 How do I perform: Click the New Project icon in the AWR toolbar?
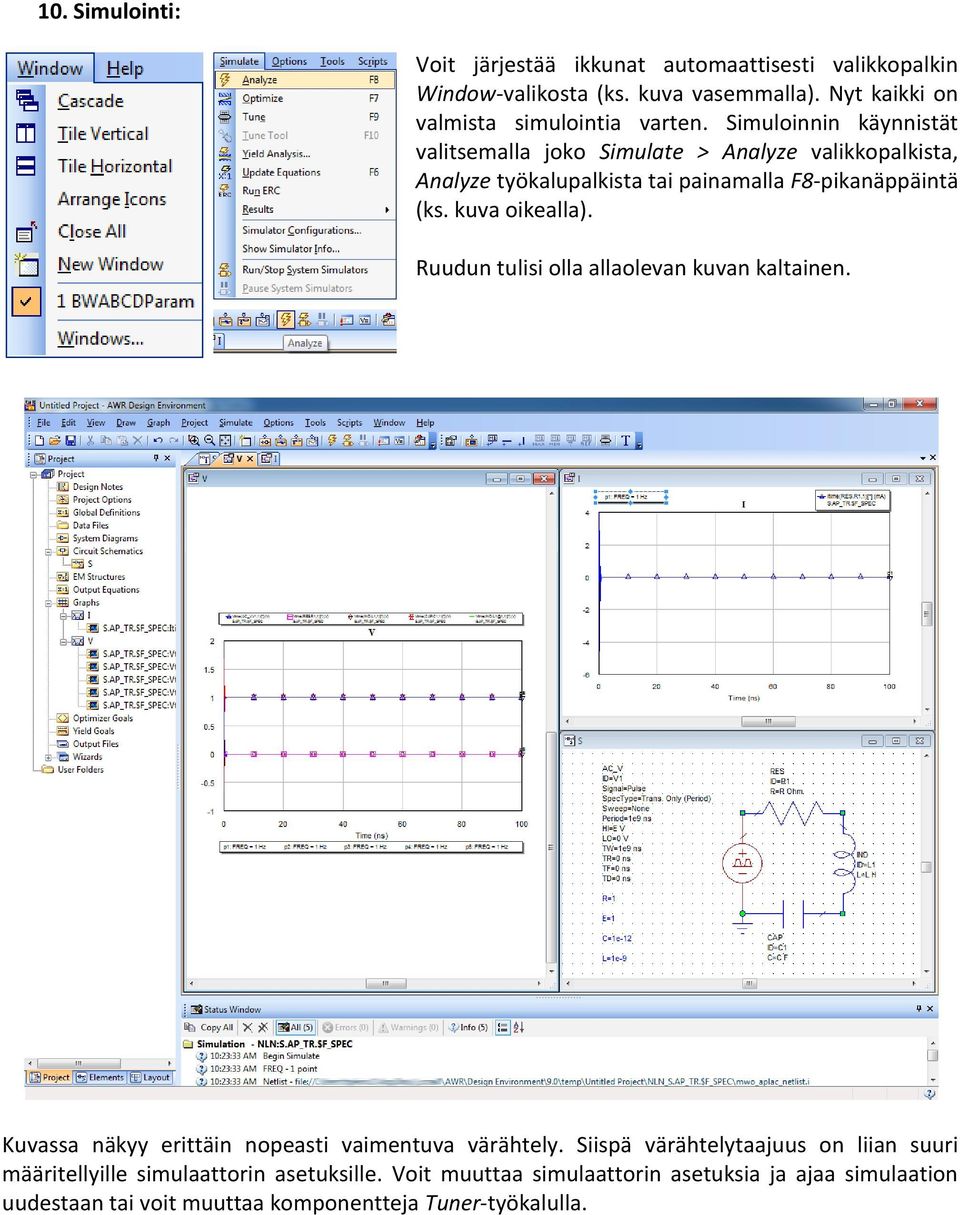pyautogui.click(x=38, y=440)
